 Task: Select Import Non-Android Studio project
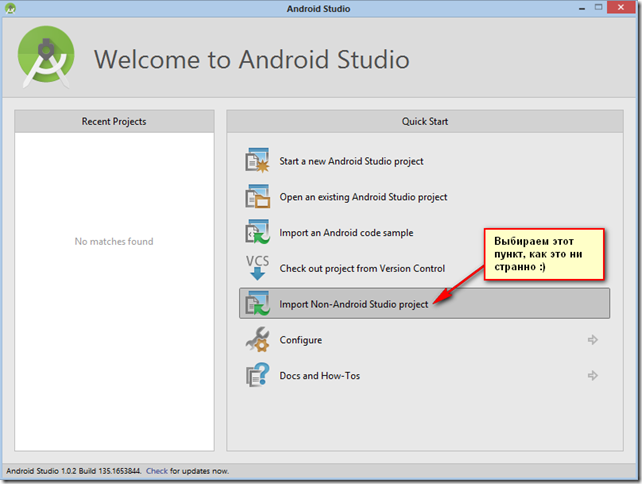point(424,303)
